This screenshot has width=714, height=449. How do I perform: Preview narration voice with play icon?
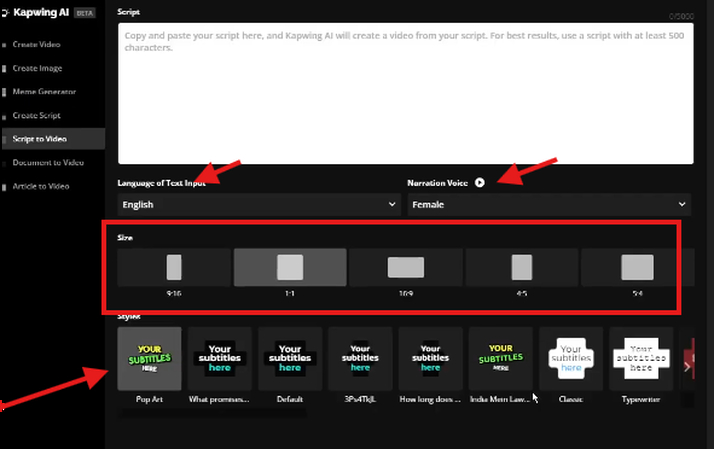[479, 183]
